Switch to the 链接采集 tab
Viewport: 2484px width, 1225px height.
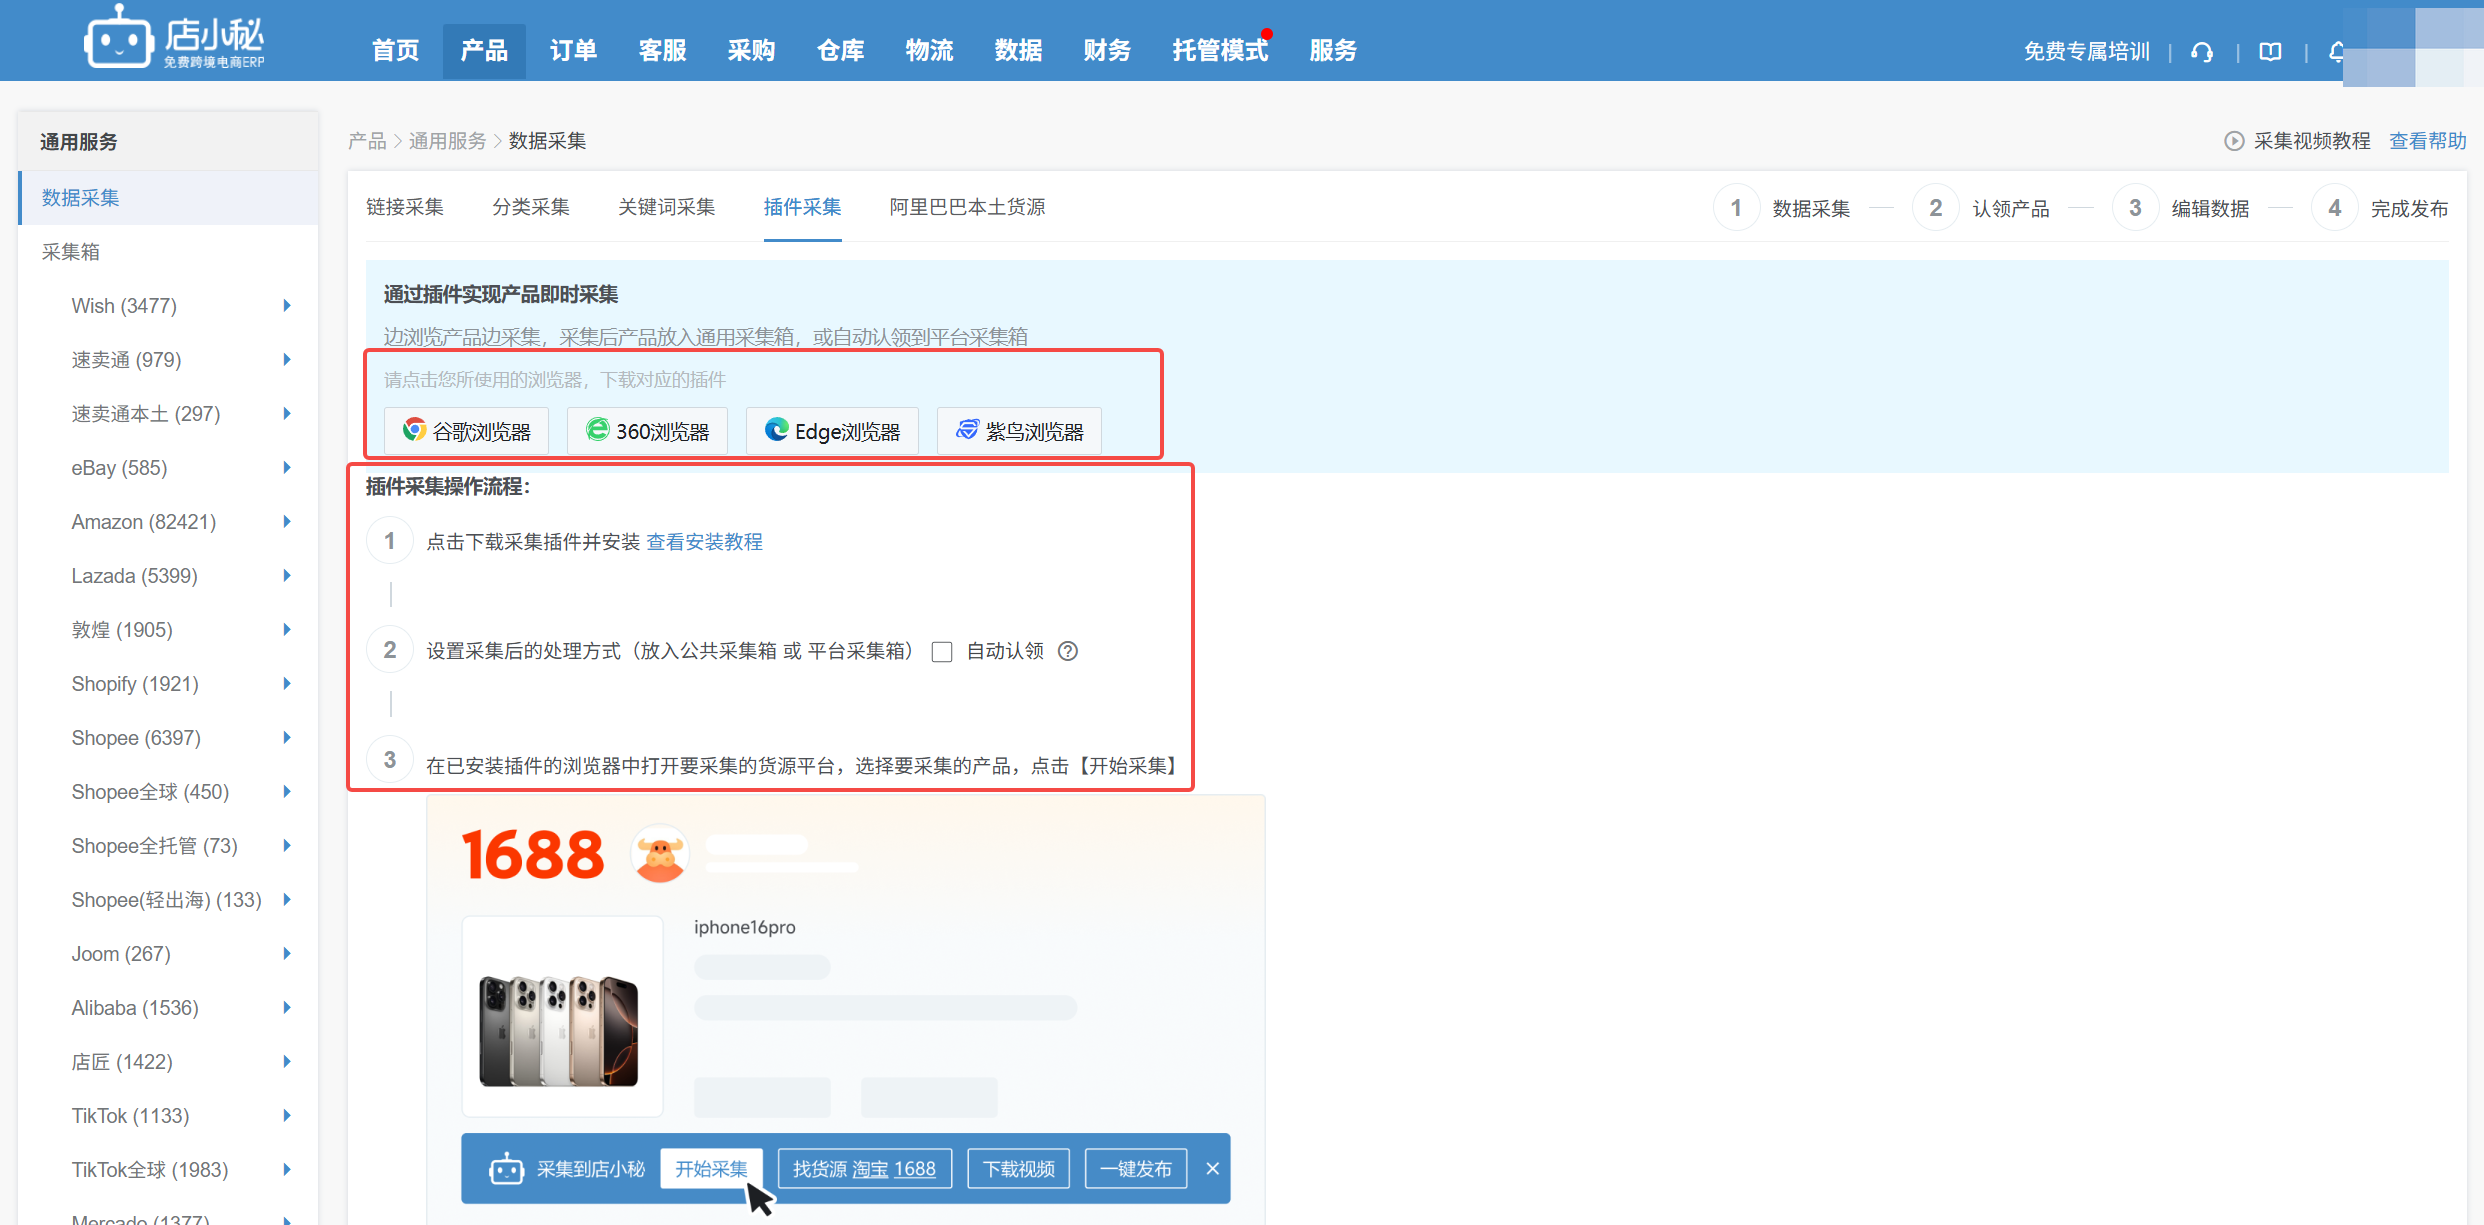click(x=405, y=207)
